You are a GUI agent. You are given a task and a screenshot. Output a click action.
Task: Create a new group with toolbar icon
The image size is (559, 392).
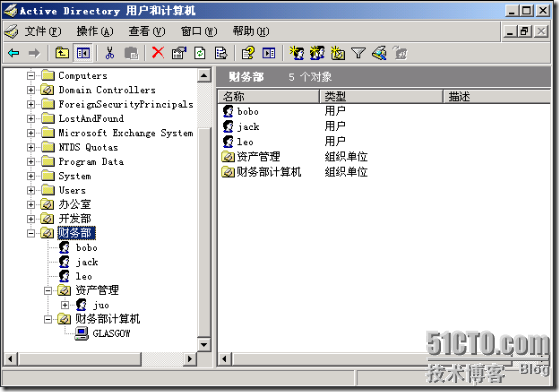pos(317,53)
